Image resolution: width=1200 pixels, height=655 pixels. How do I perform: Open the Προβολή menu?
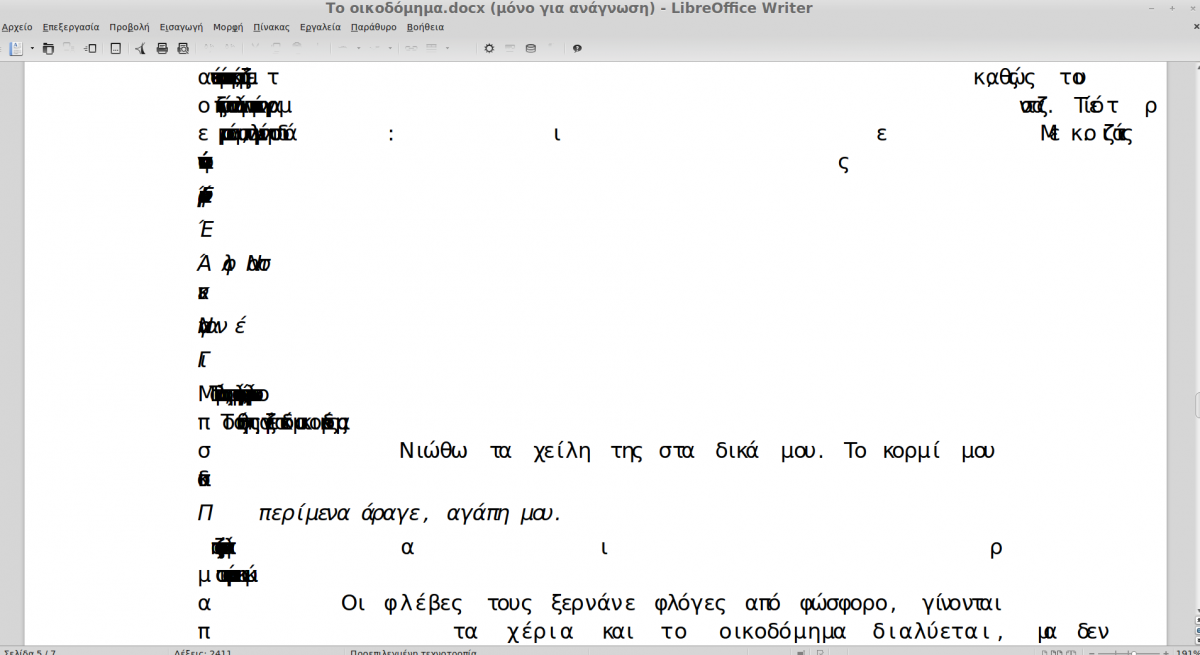coord(129,27)
